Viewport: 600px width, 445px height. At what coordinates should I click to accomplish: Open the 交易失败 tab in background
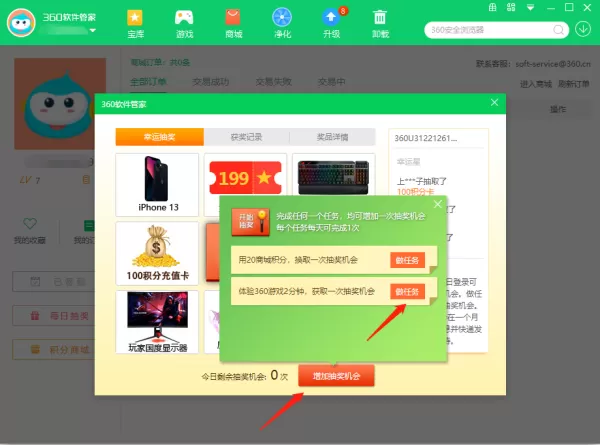coord(274,82)
